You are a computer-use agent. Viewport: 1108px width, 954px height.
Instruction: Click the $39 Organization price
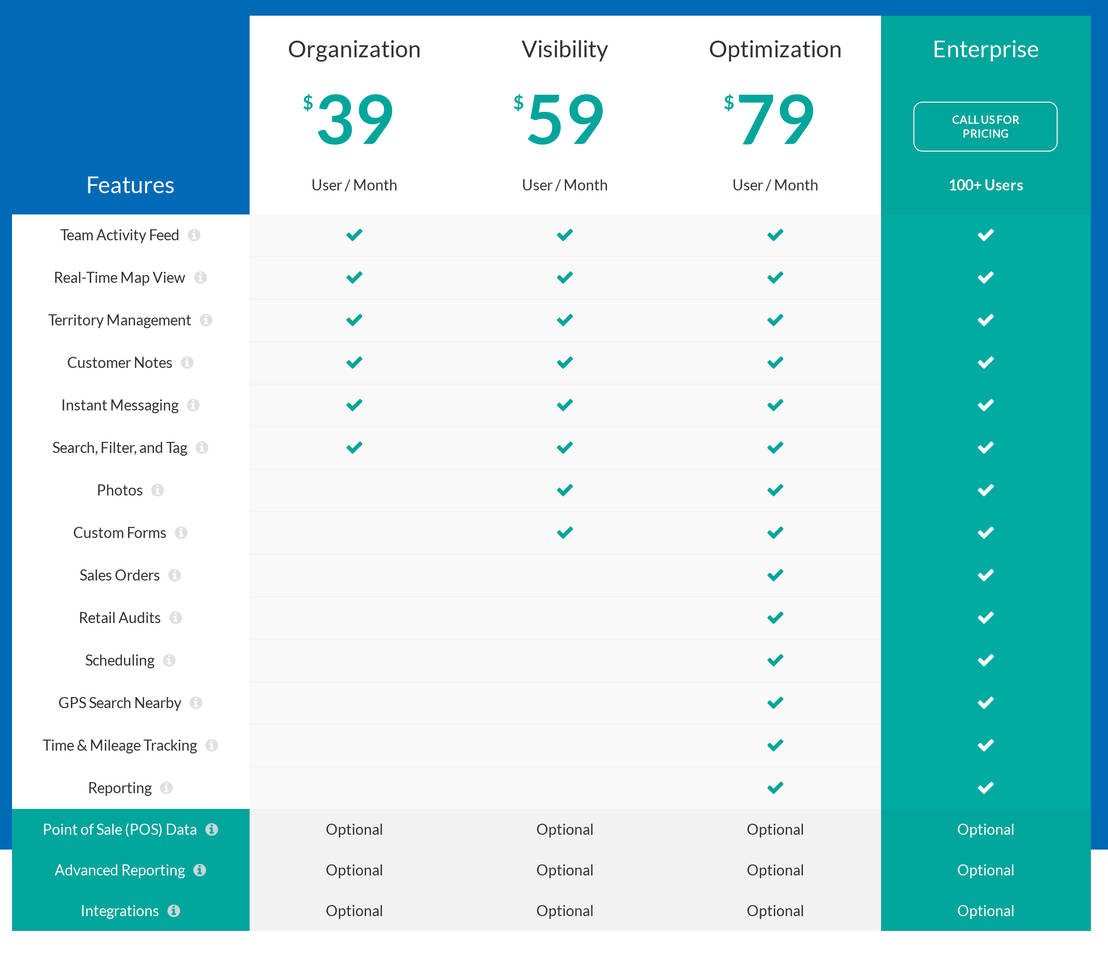pos(348,119)
